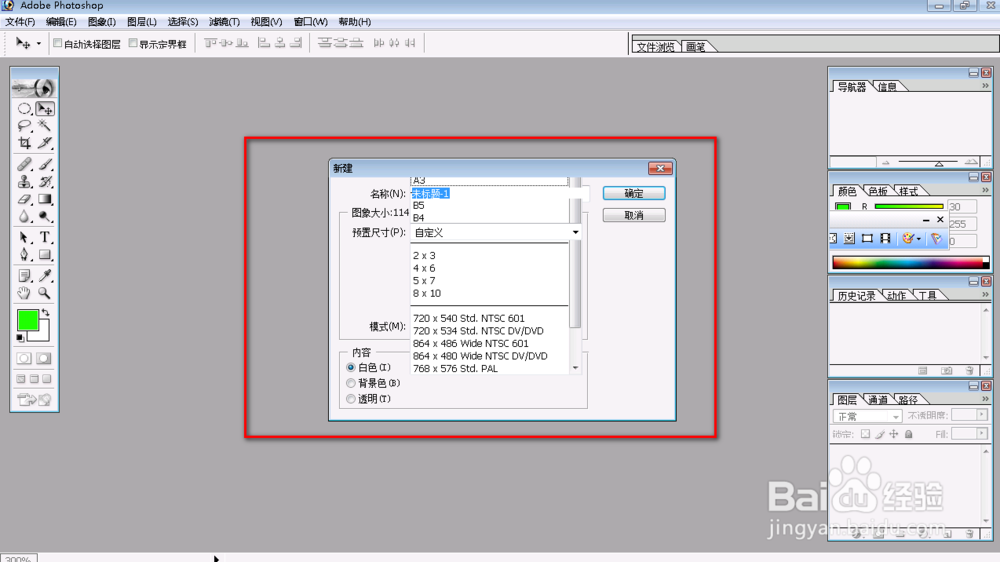Select the History Brush tool
This screenshot has width=1000, height=562.
[x=45, y=182]
